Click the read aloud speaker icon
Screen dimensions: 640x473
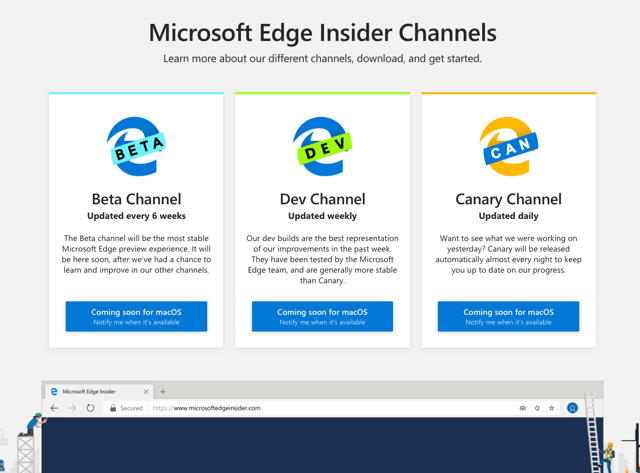[537, 408]
